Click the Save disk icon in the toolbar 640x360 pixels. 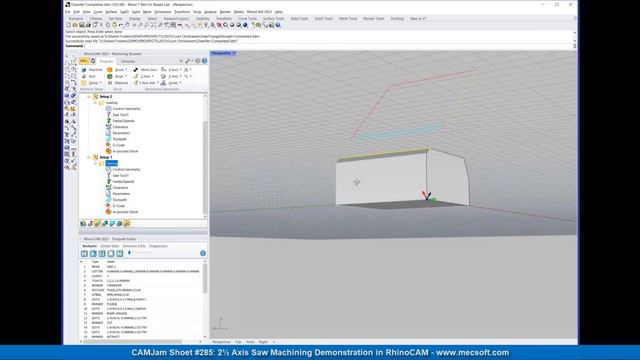click(82, 25)
